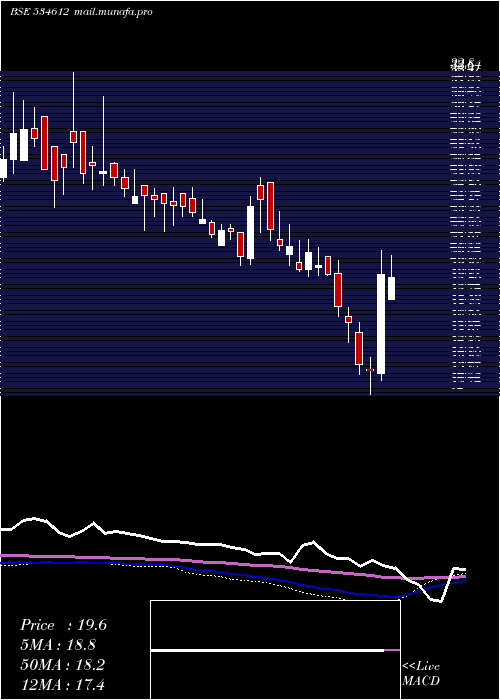Click the 'BSE 534612' ticker text
The width and height of the screenshot is (500, 700).
point(39,12)
